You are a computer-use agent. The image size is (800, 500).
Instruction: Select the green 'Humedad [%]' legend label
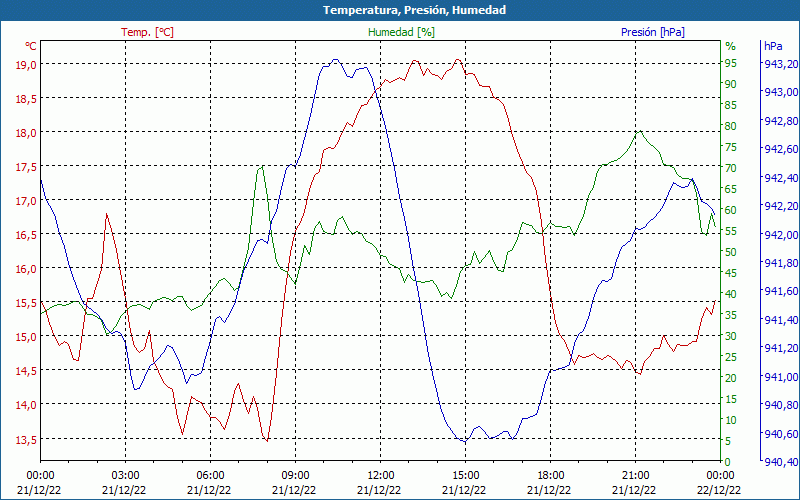(x=401, y=32)
